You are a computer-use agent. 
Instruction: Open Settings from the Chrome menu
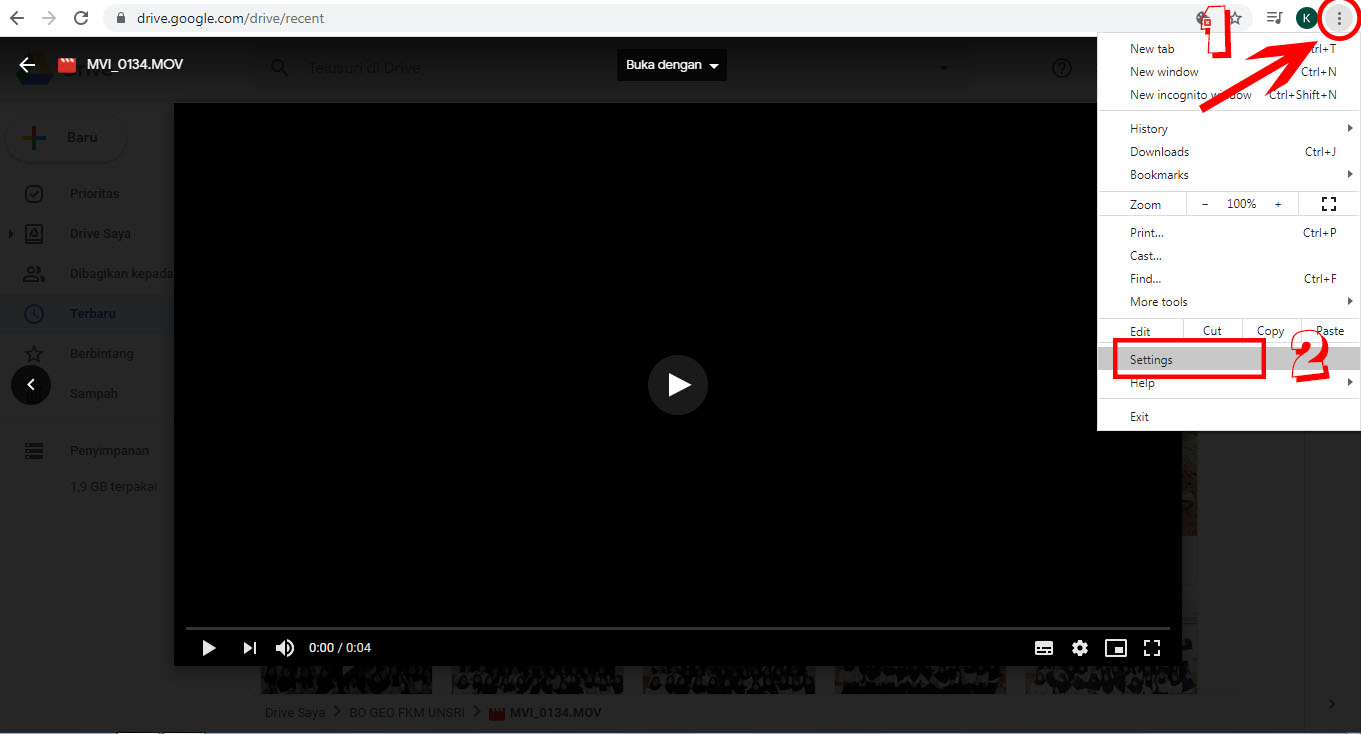point(1229,360)
